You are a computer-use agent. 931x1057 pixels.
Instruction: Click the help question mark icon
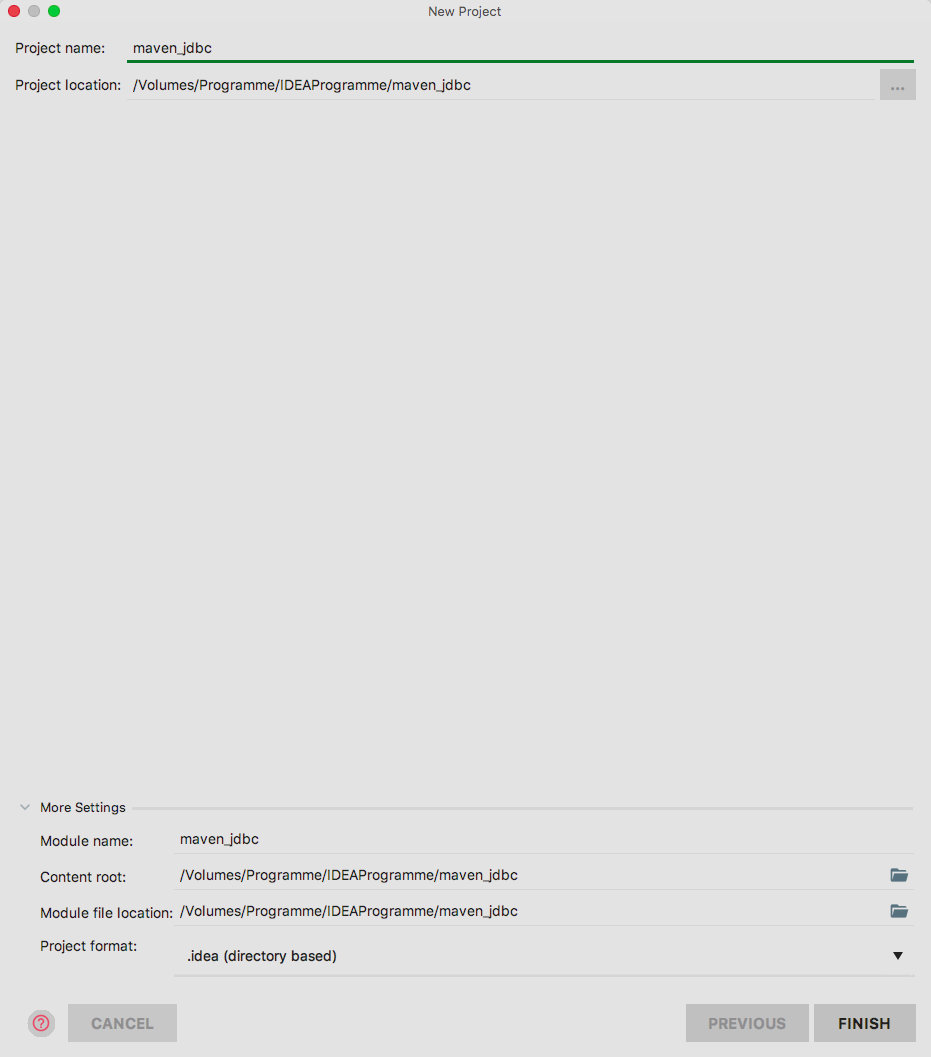(41, 1023)
